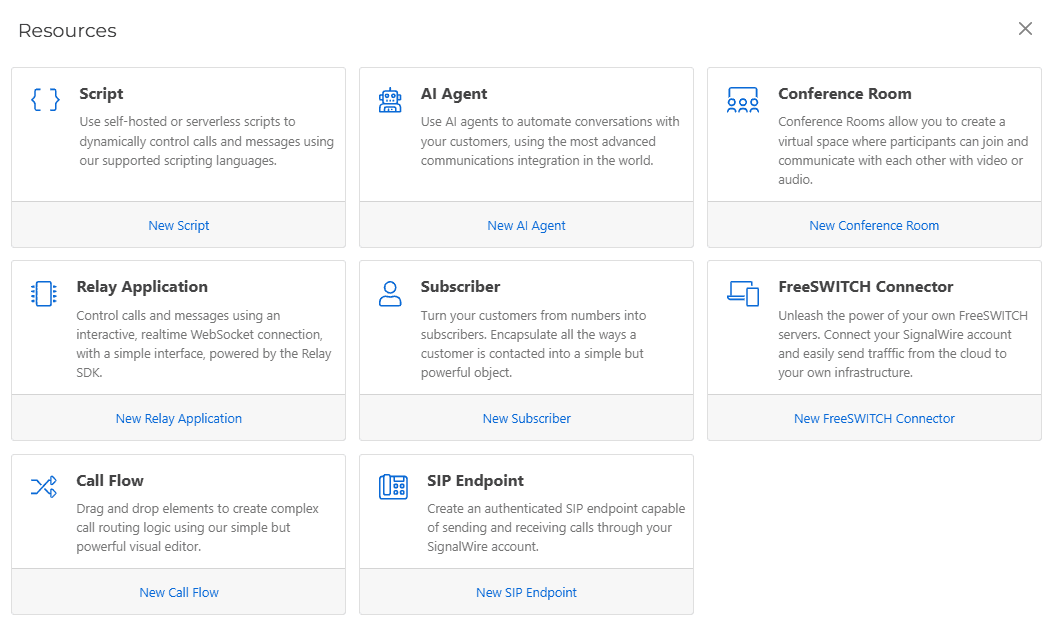1048x636 pixels.
Task: Create a New Script
Action: coord(178,226)
